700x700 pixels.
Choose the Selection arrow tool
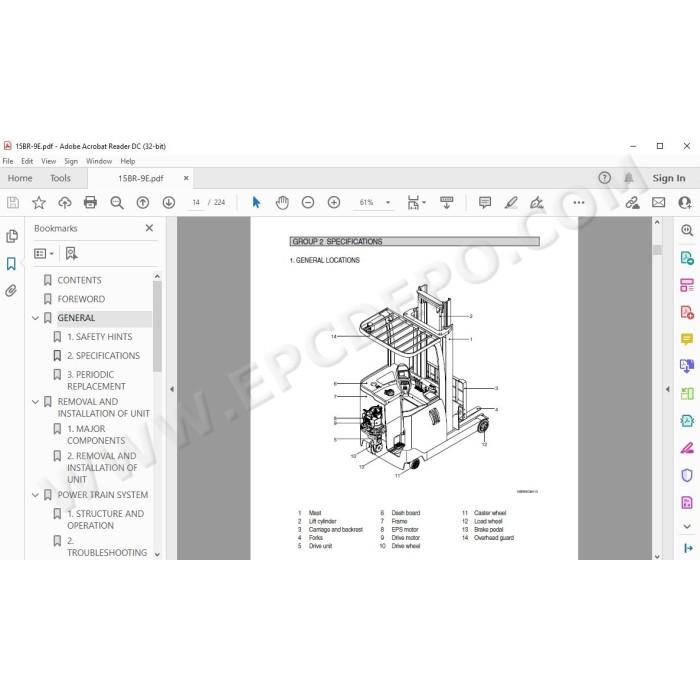256,202
